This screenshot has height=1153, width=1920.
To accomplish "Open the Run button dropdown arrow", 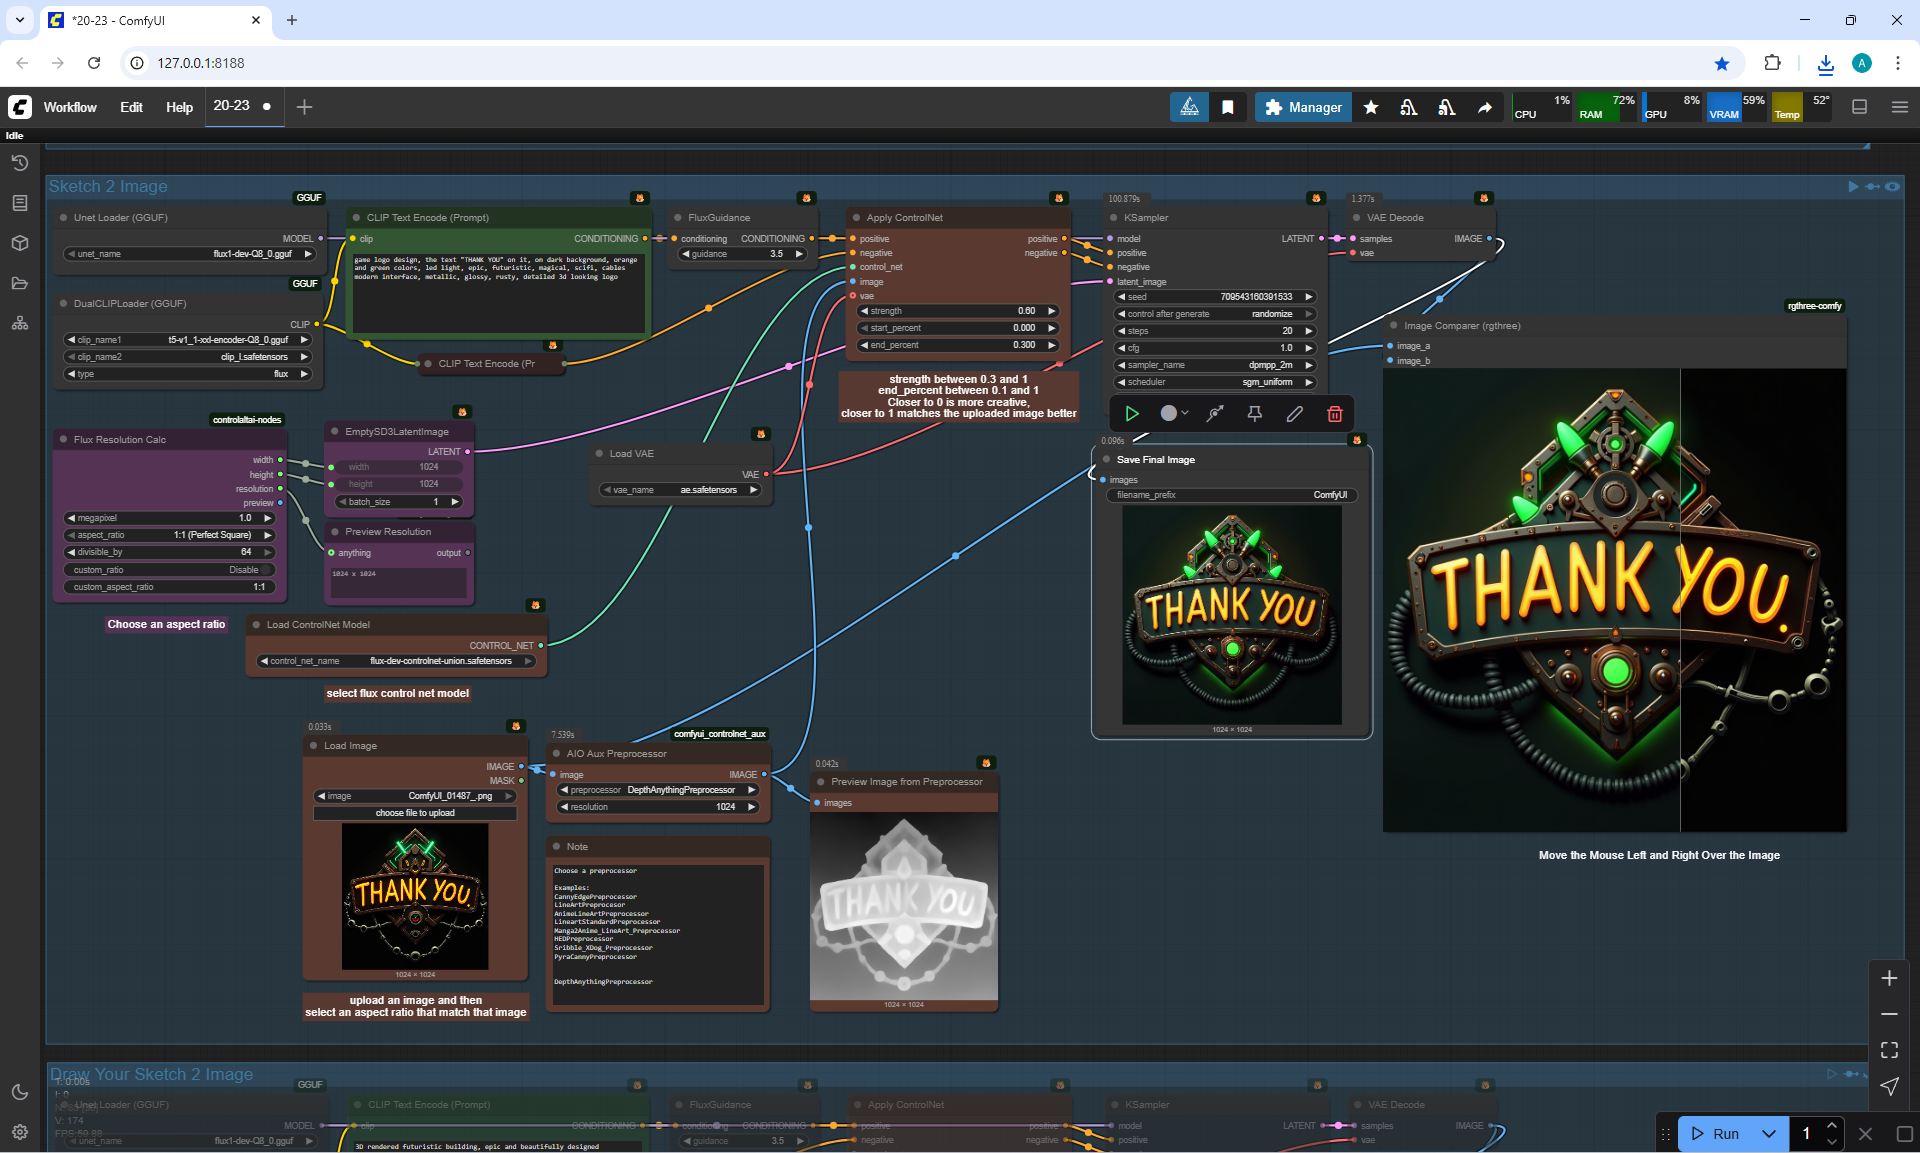I will pos(1768,1133).
